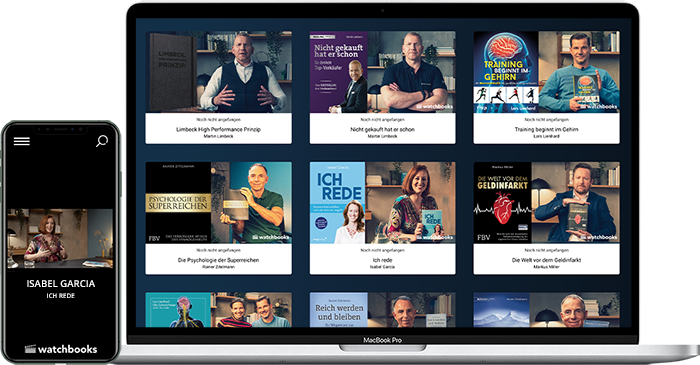This screenshot has width=700, height=365.
Task: Open the Nicht gekauft hat er schon video
Action: (x=383, y=72)
